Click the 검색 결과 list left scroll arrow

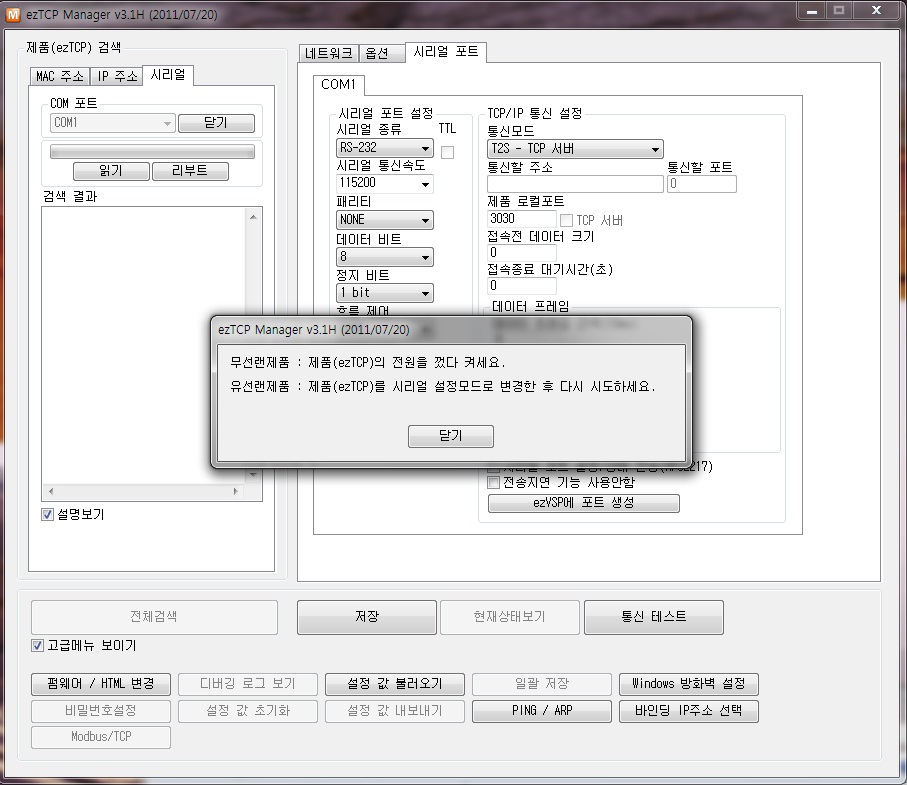tap(51, 492)
